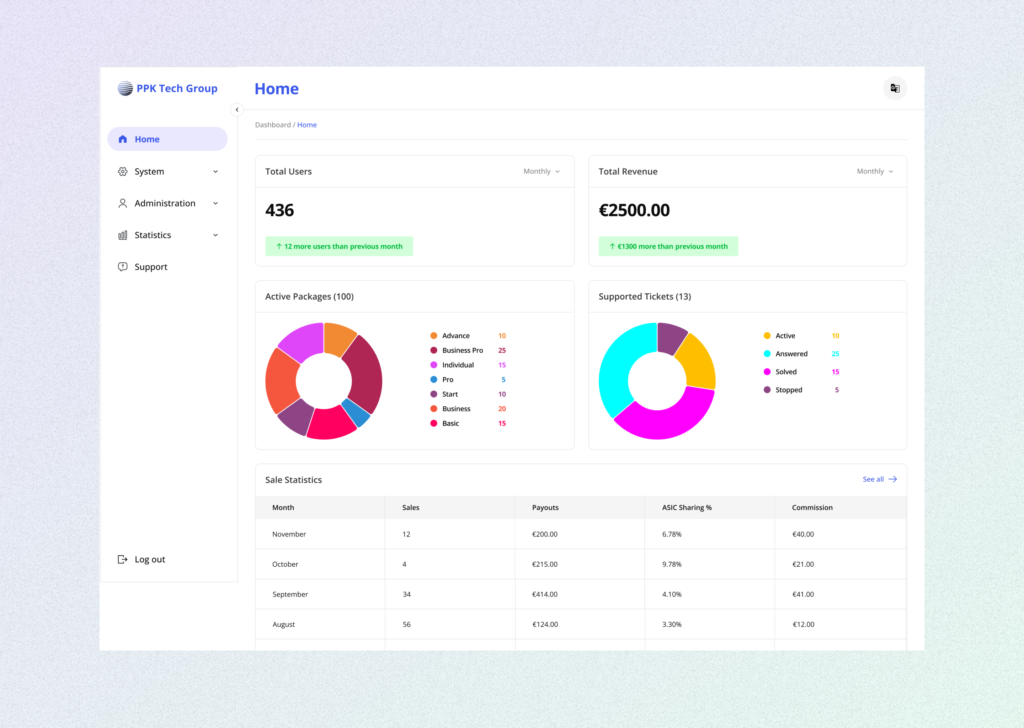This screenshot has height=728, width=1024.
Task: Click the See all link in Sale Statistics
Action: [879, 479]
